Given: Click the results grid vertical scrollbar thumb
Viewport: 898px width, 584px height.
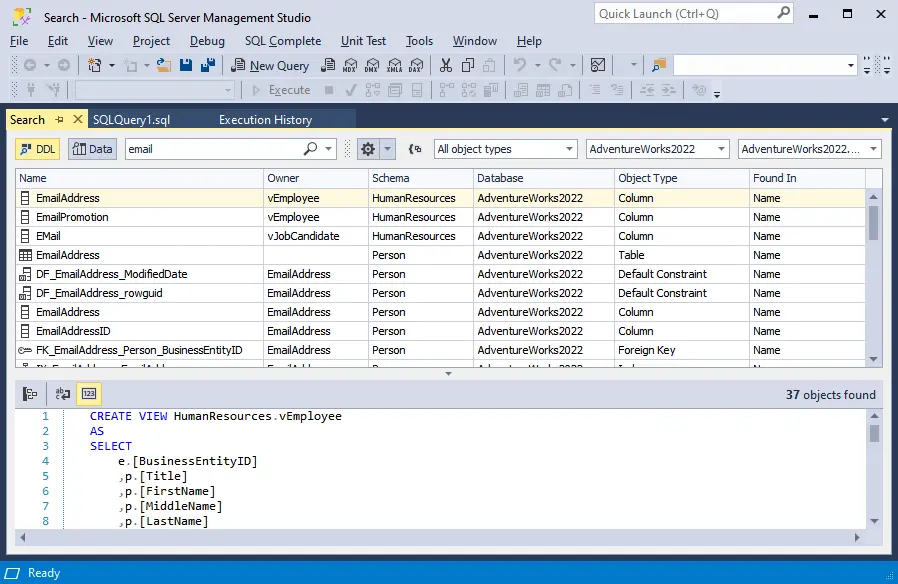Looking at the screenshot, I should click(873, 222).
